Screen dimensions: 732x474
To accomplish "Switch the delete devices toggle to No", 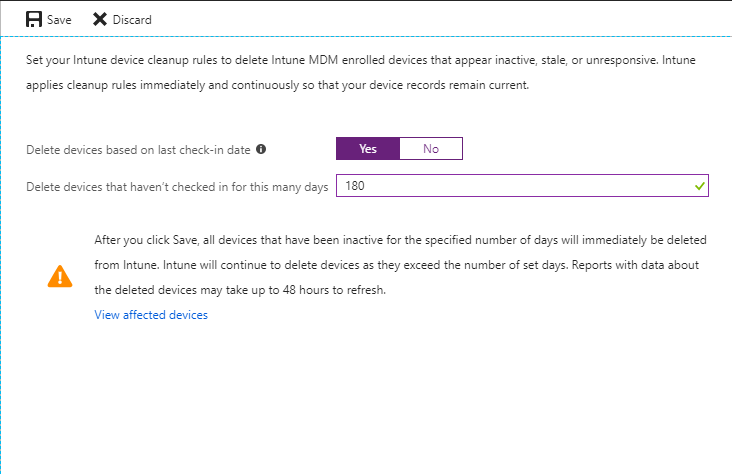I will click(431, 149).
